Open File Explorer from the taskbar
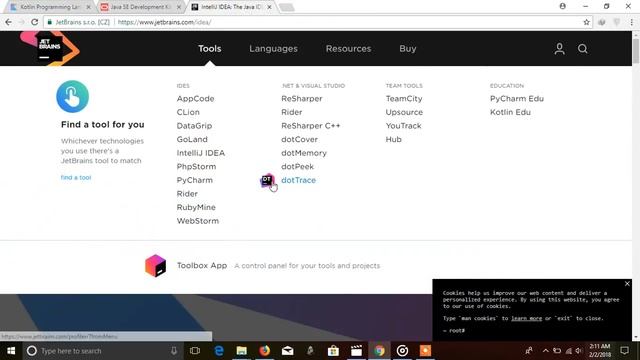The height and width of the screenshot is (360, 640). [x=242, y=351]
